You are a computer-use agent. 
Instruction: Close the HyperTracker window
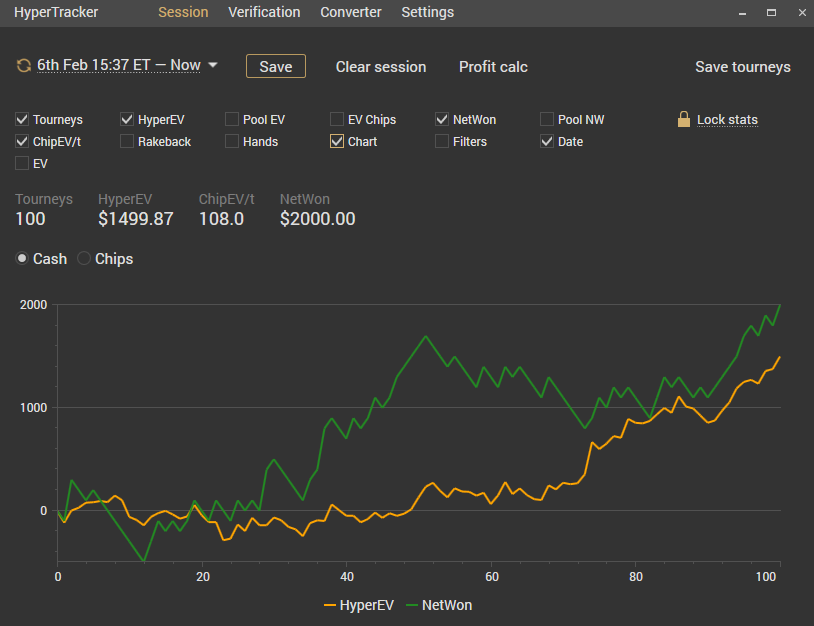pyautogui.click(x=802, y=12)
